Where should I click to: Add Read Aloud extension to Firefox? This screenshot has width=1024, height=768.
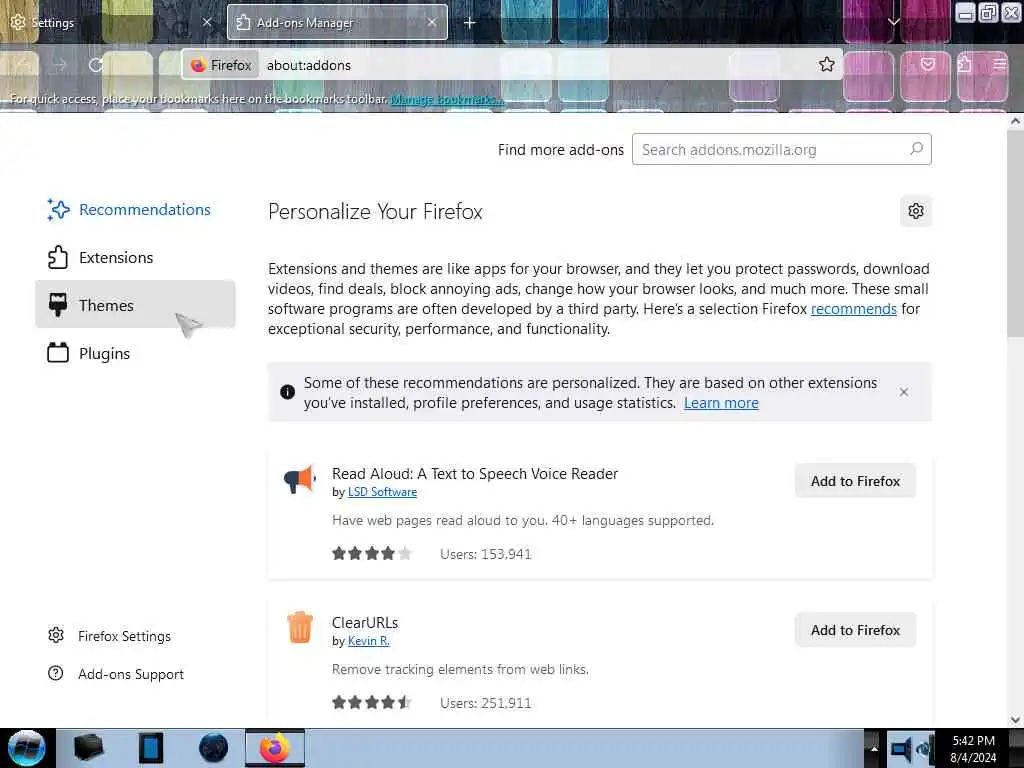(x=855, y=481)
